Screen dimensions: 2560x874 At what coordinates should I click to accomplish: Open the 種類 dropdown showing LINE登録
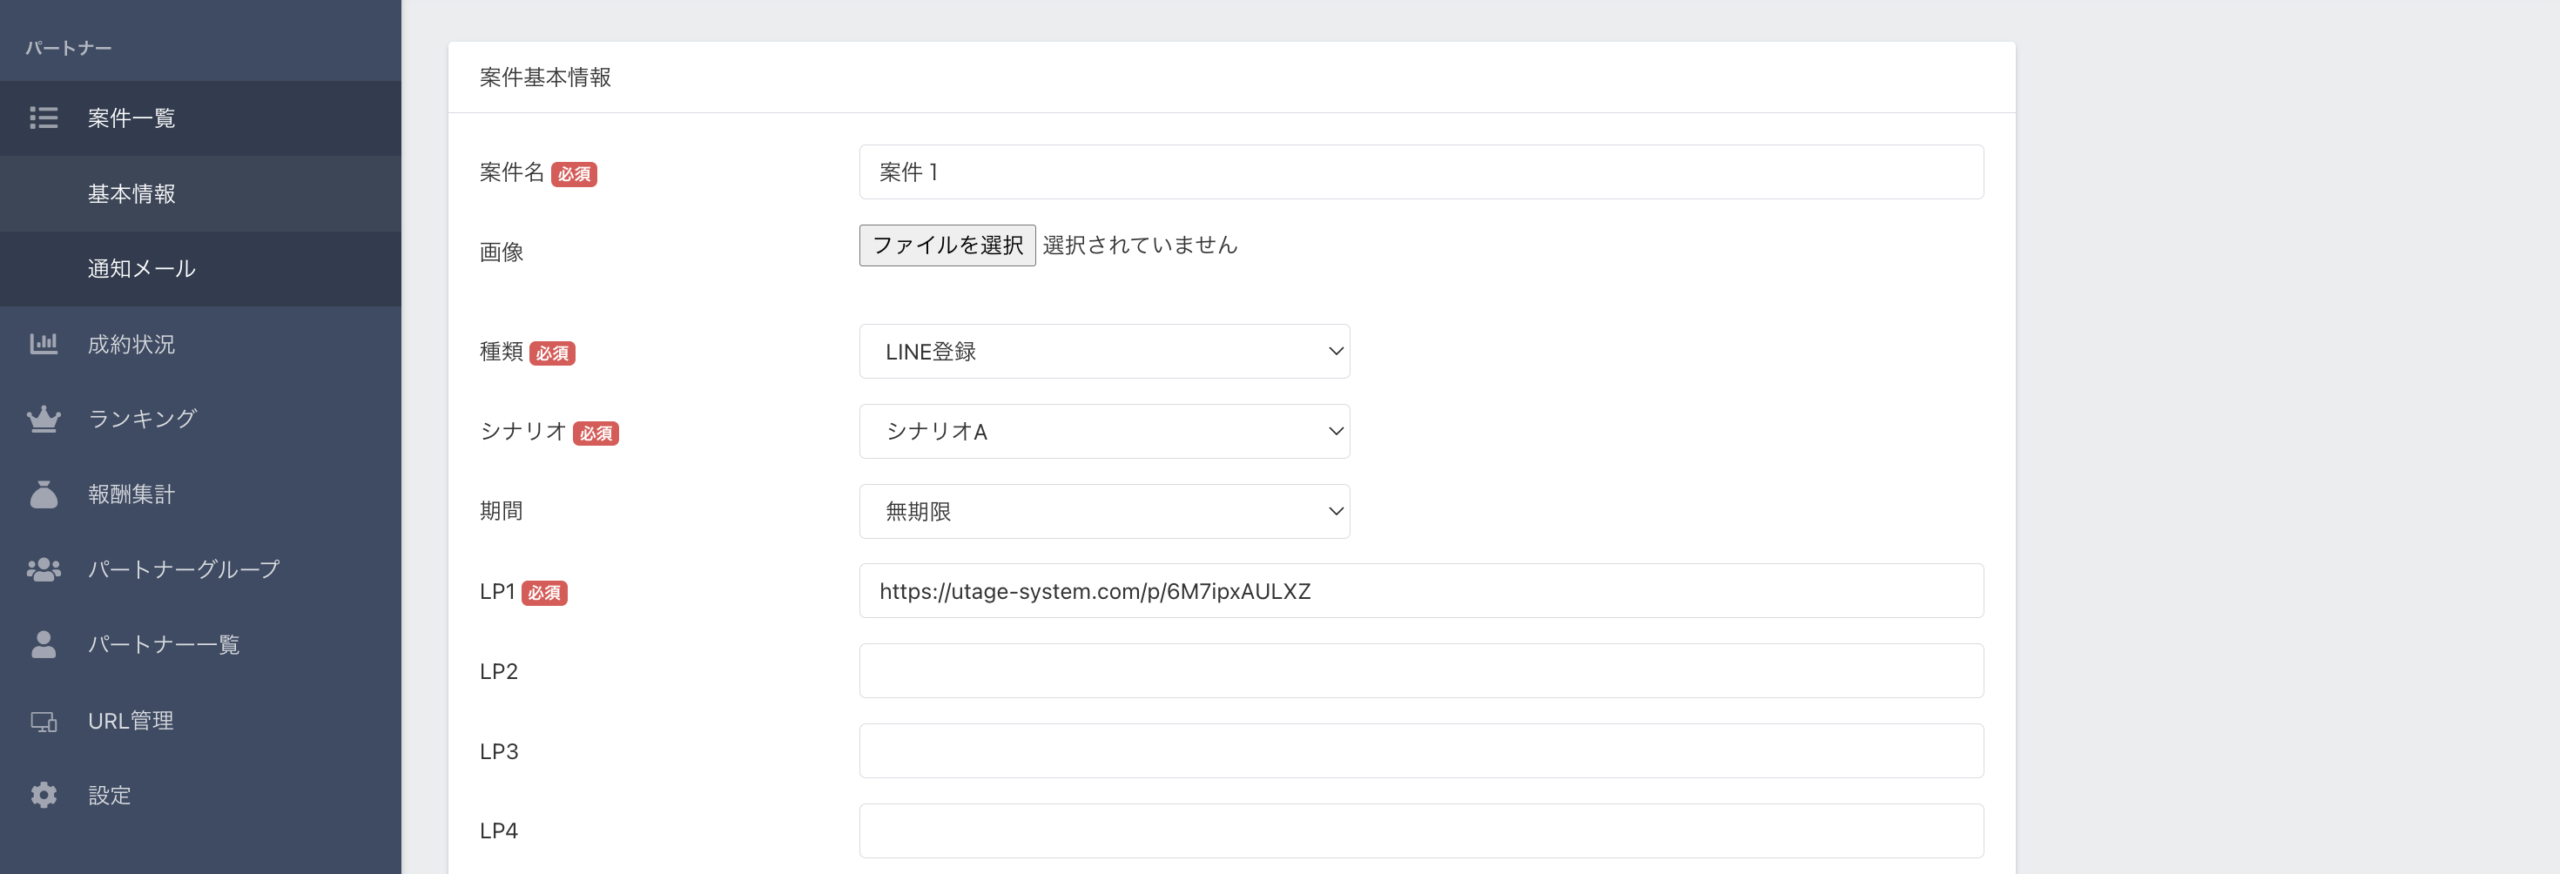pos(1104,351)
